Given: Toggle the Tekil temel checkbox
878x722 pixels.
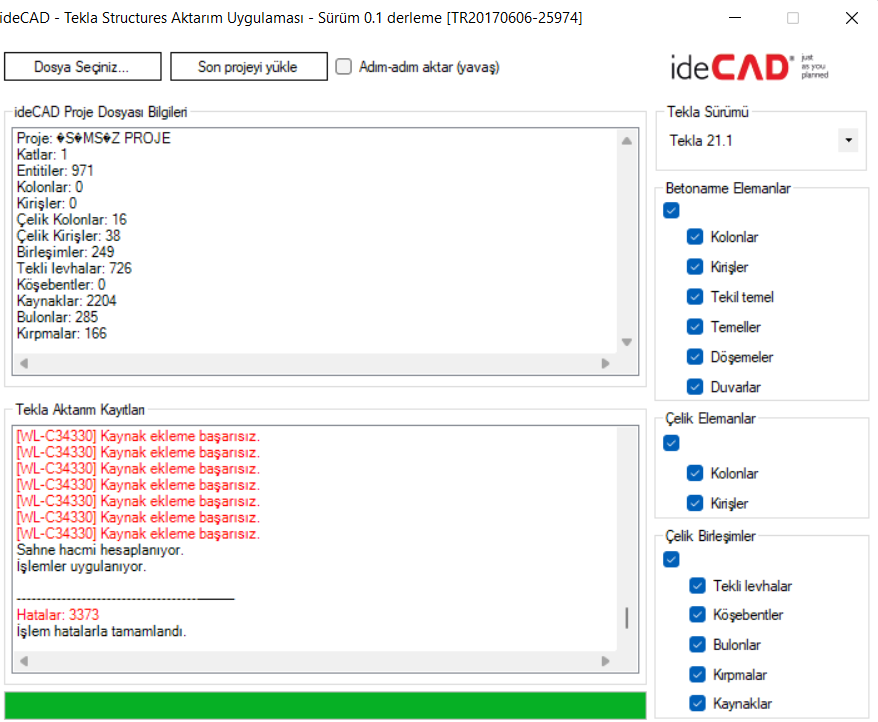Looking at the screenshot, I should pos(695,297).
